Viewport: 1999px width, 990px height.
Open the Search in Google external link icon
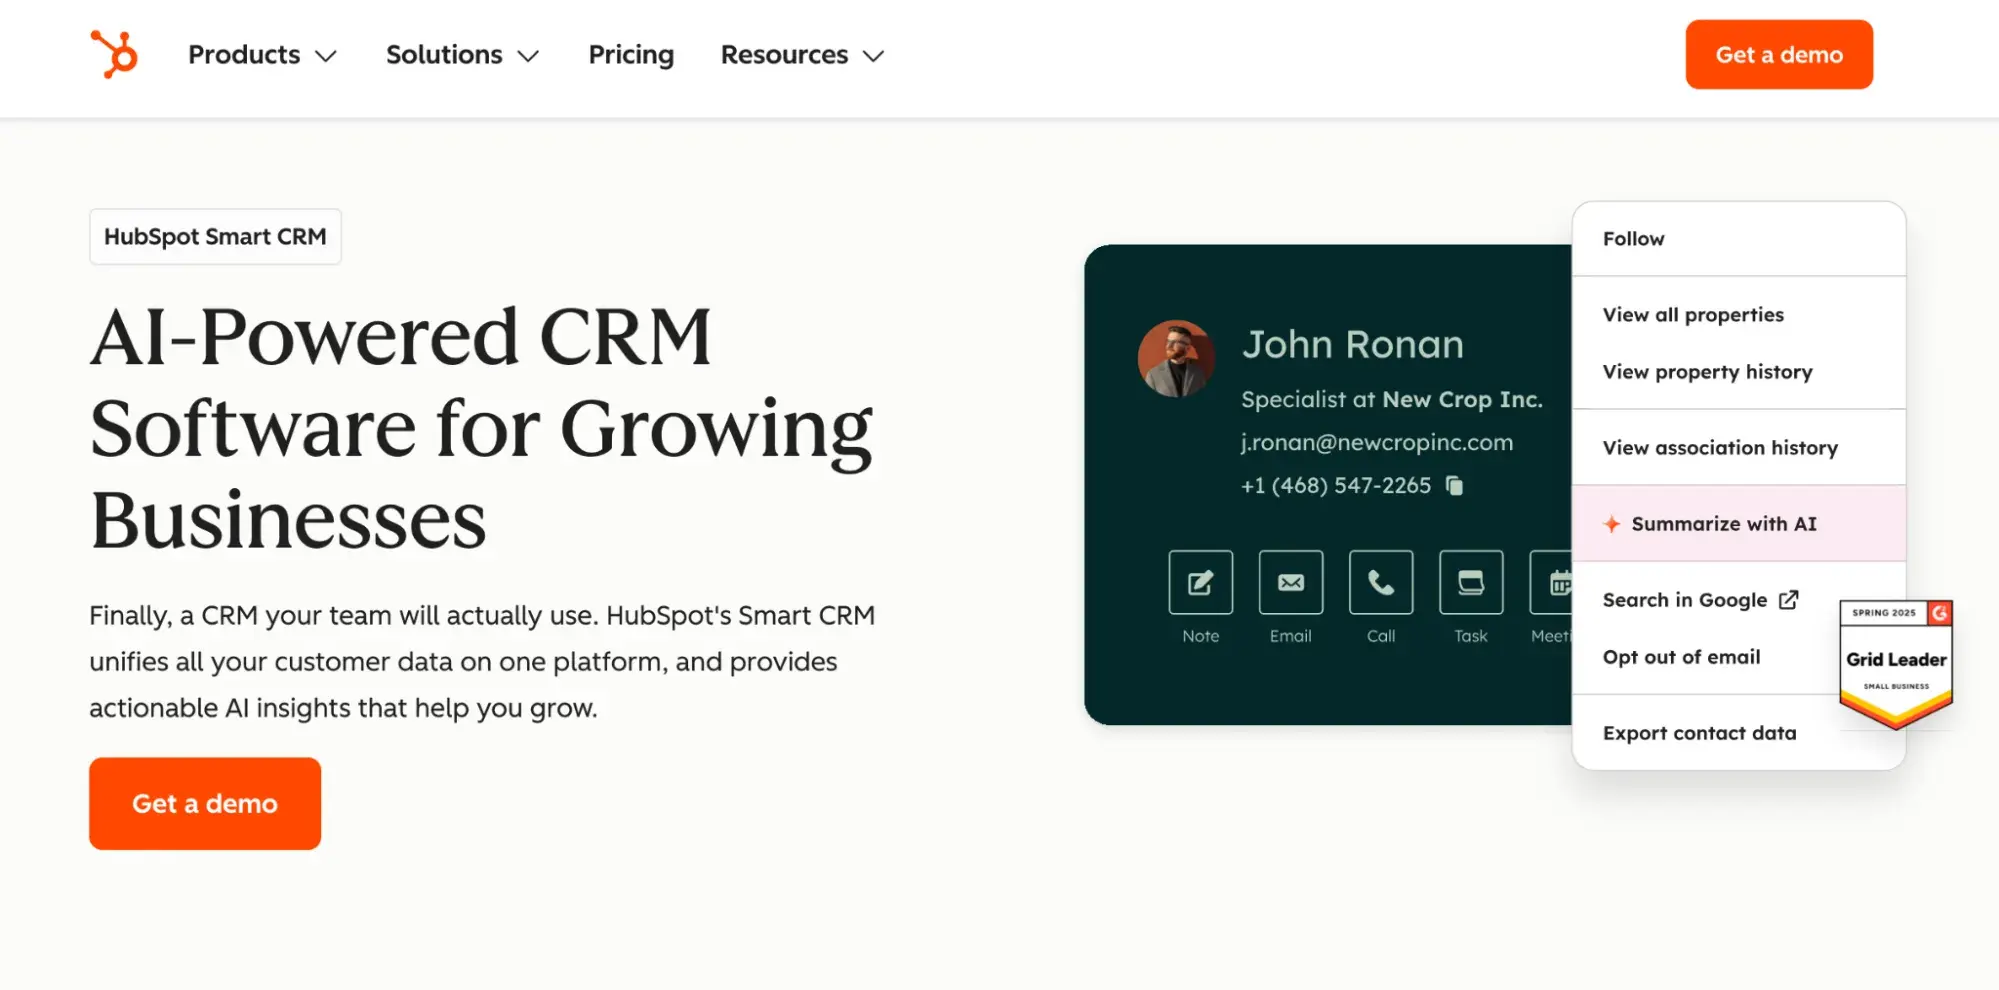click(x=1789, y=599)
